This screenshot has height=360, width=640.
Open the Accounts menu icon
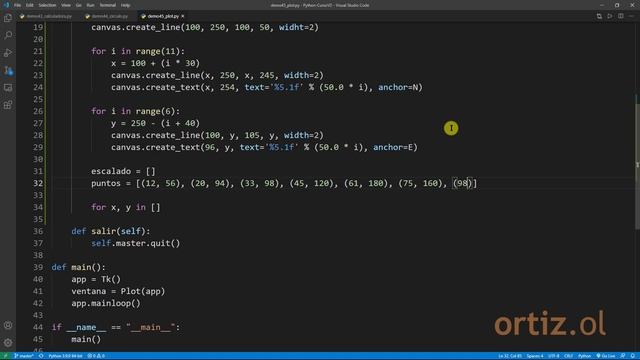coord(8,325)
